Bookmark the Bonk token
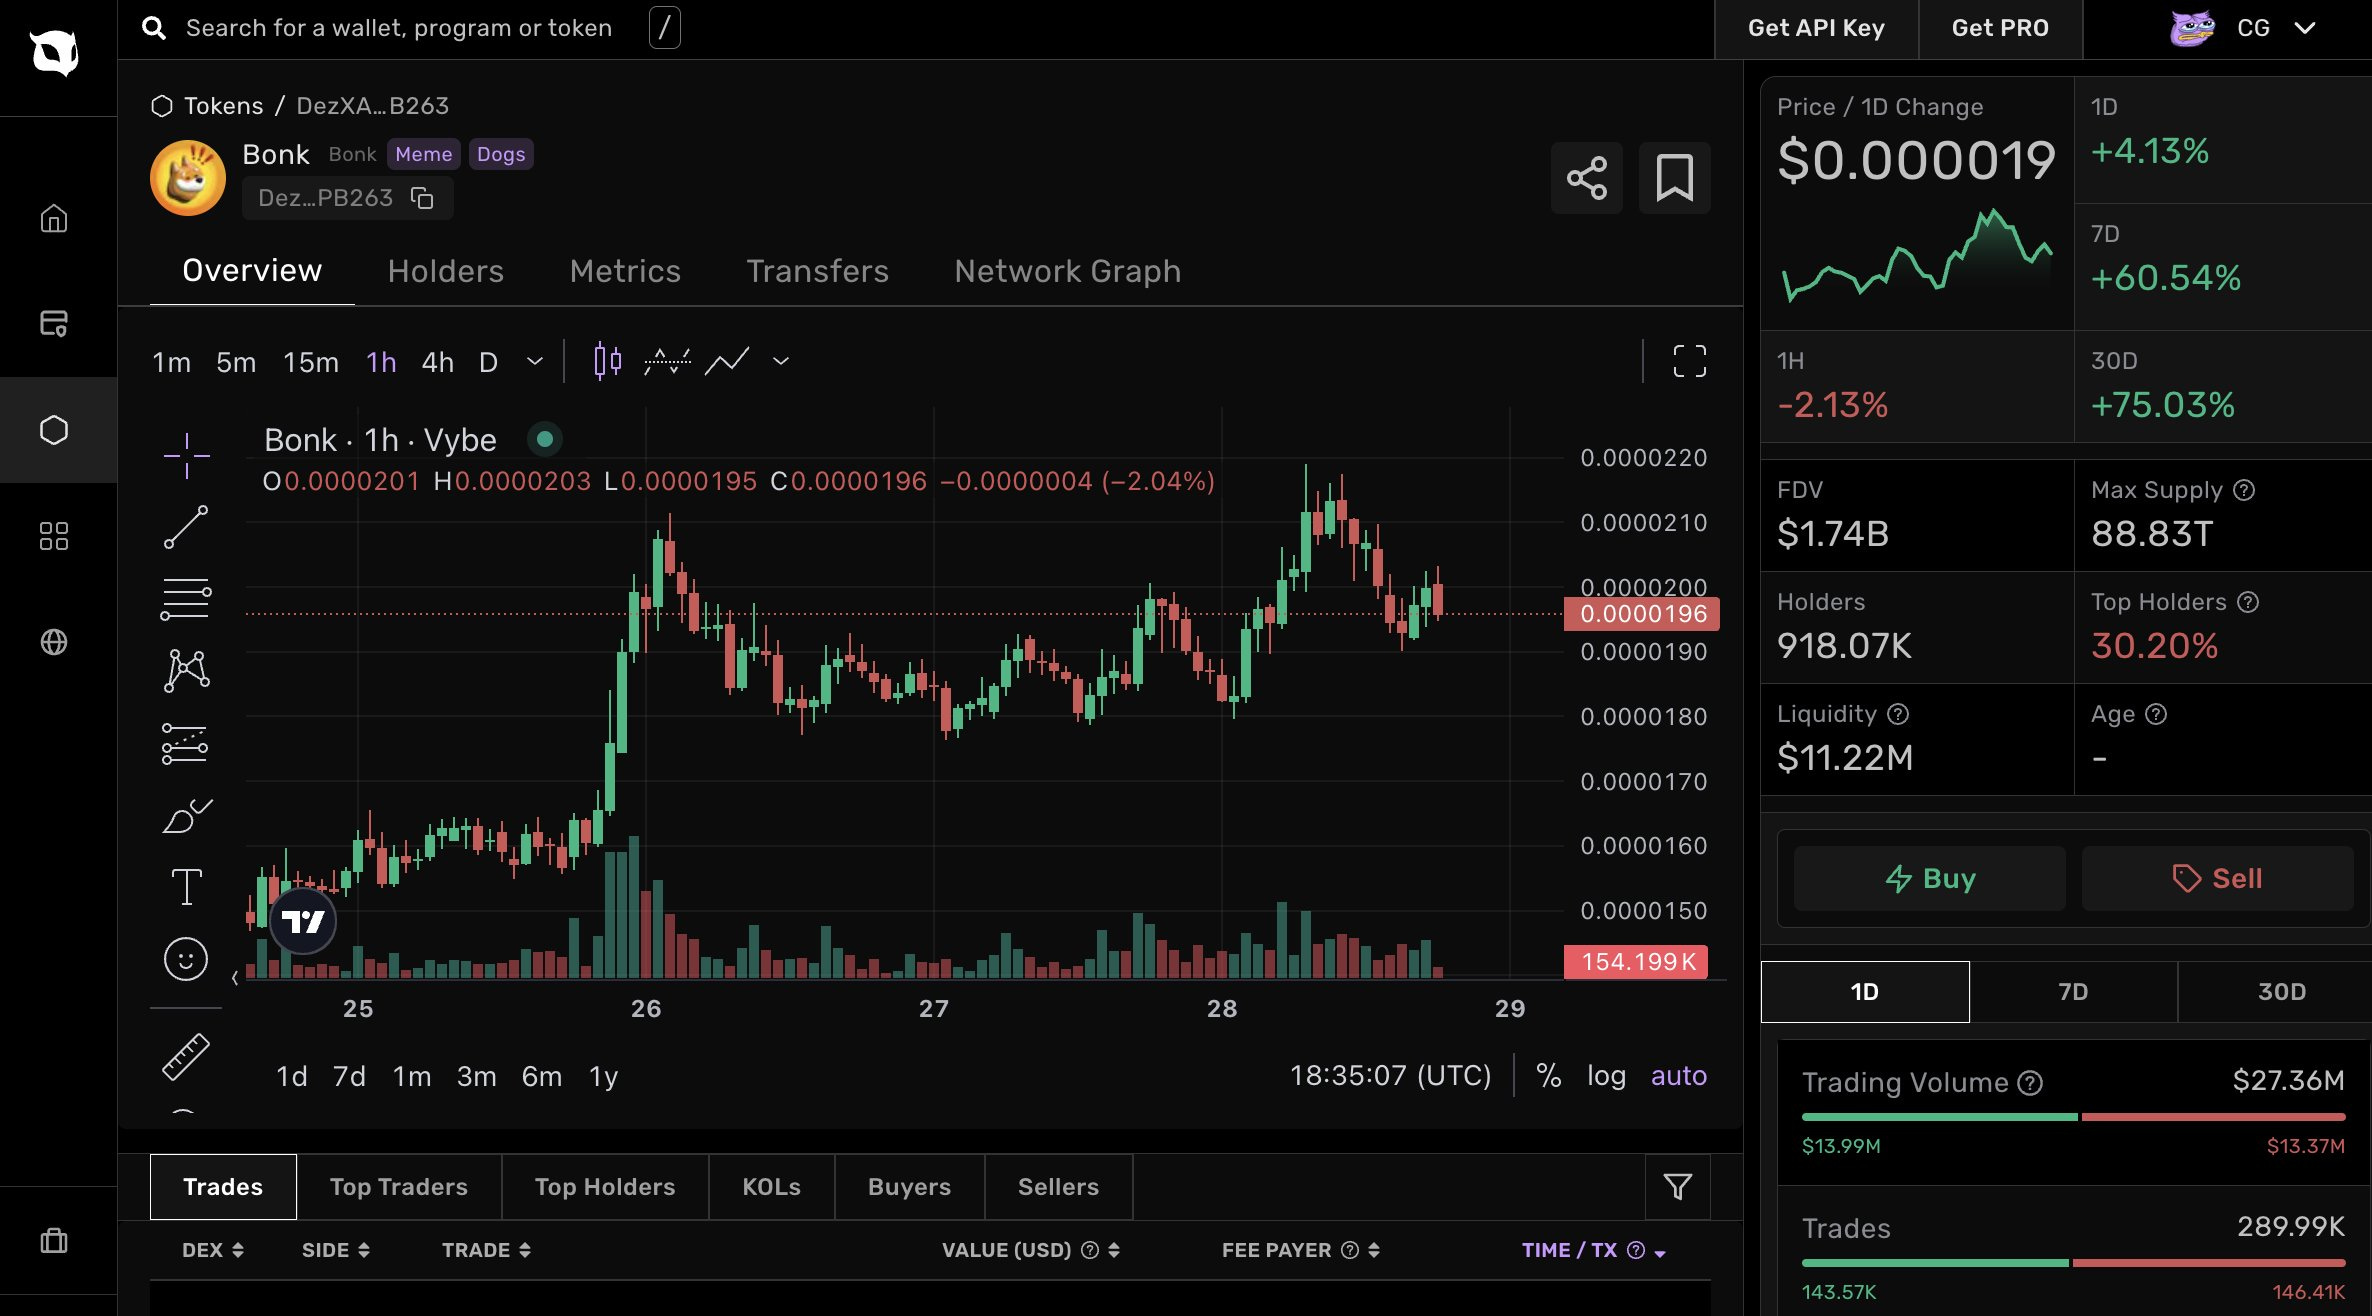This screenshot has width=2372, height=1316. 1674,178
